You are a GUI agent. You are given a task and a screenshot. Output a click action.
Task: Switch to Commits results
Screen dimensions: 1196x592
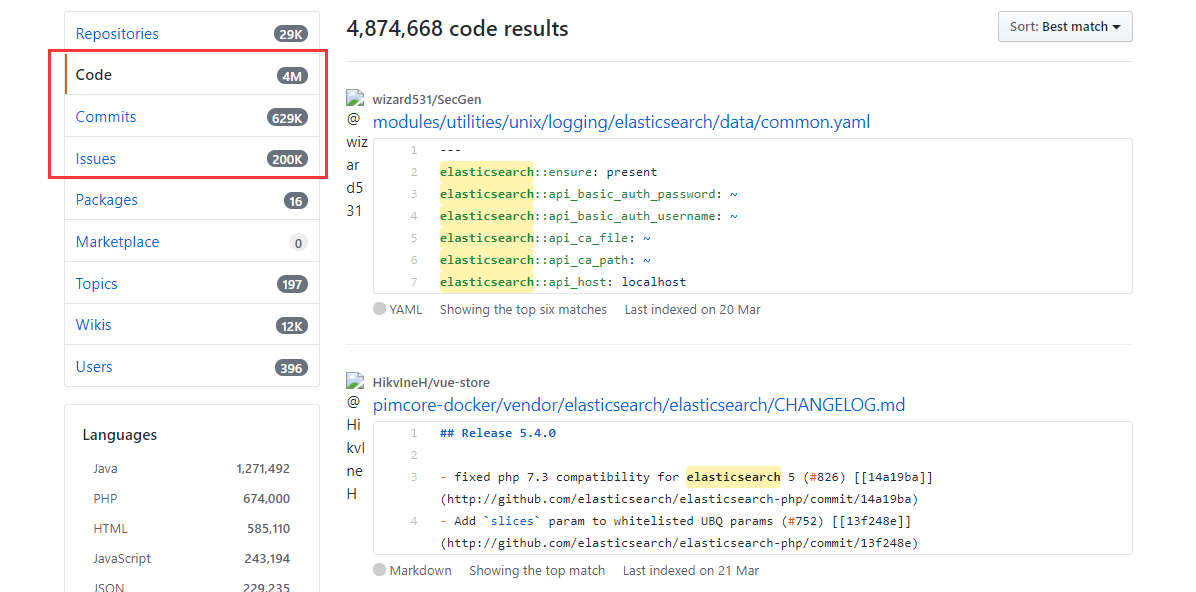(106, 117)
